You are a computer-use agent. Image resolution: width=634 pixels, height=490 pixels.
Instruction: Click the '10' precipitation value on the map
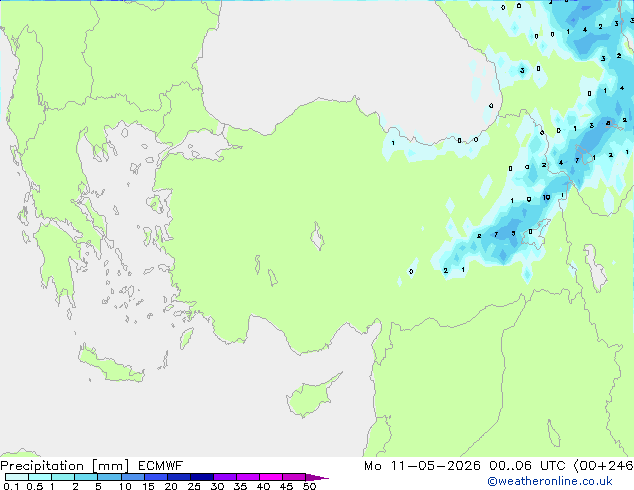click(546, 198)
